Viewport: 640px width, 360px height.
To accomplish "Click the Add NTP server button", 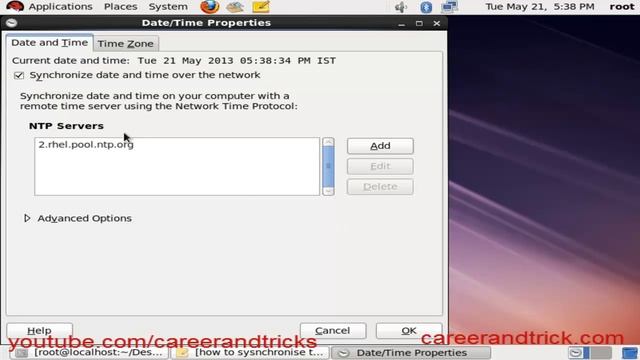I will [x=380, y=146].
